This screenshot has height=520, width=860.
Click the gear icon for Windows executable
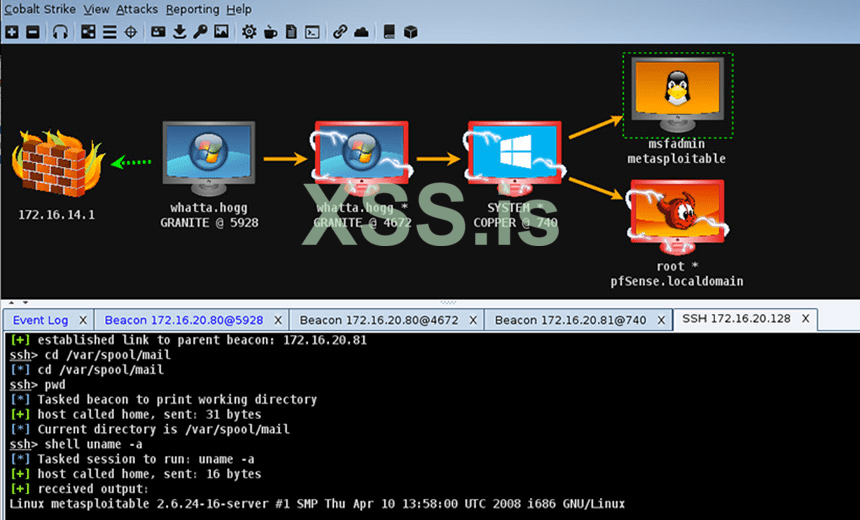(x=249, y=32)
